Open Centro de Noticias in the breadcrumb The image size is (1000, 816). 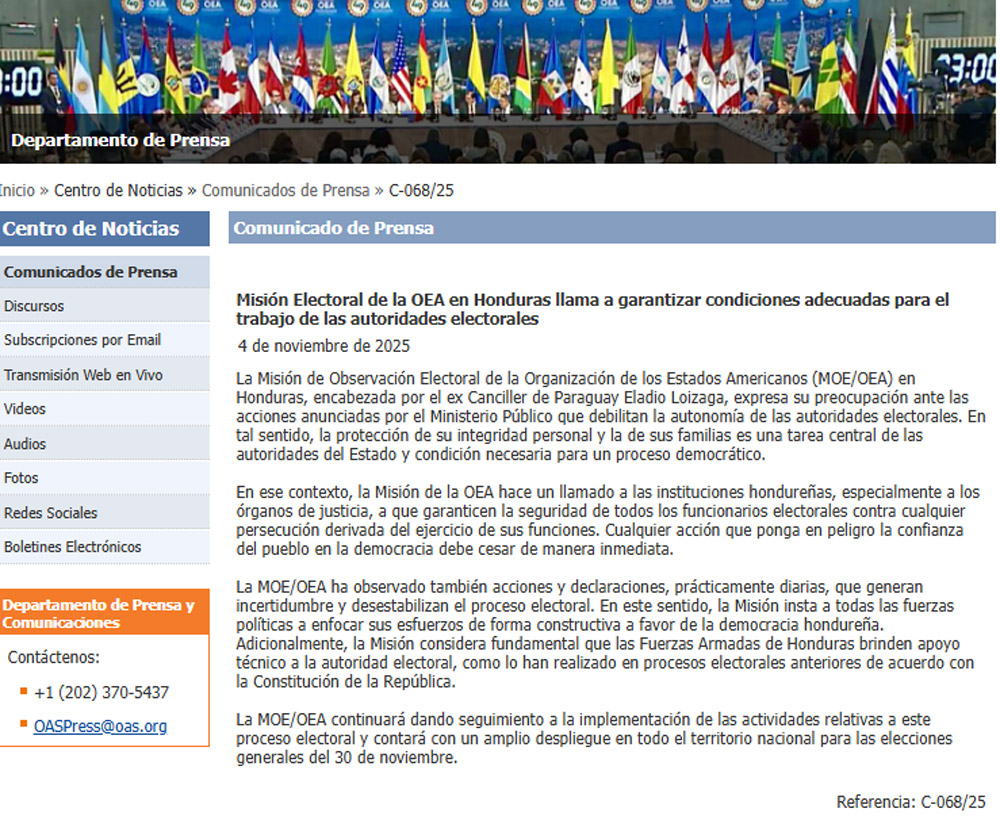point(118,190)
